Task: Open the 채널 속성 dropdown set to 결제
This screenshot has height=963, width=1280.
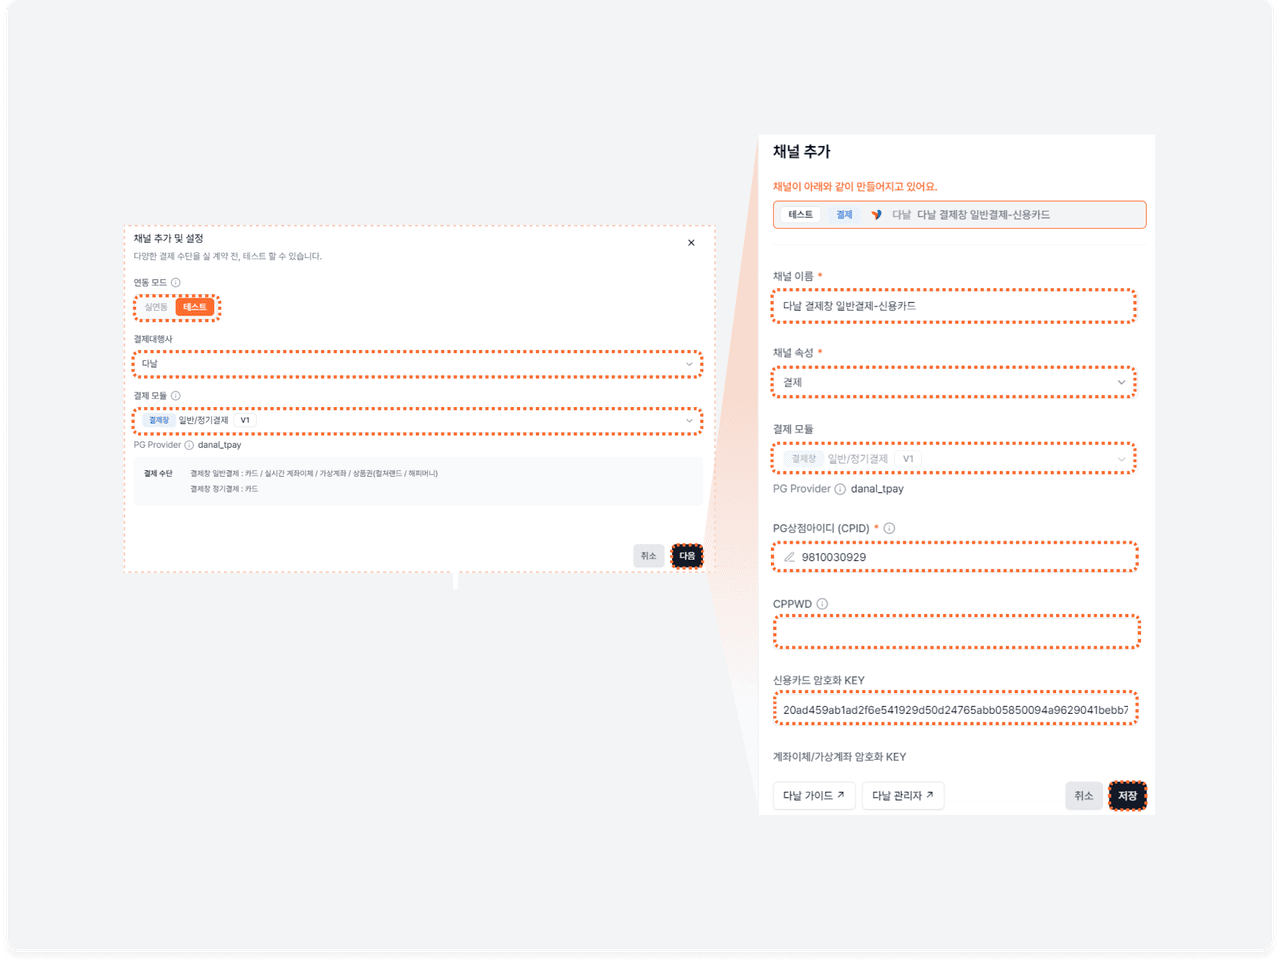Action: [x=953, y=382]
